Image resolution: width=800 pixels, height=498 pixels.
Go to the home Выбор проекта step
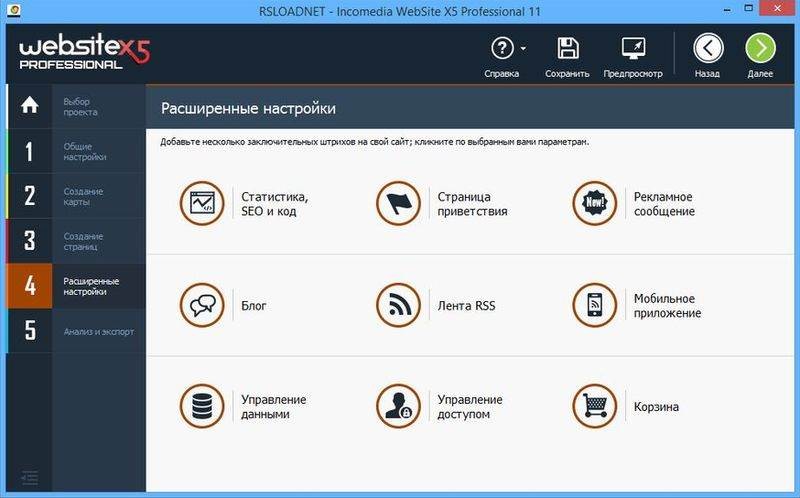(x=76, y=107)
